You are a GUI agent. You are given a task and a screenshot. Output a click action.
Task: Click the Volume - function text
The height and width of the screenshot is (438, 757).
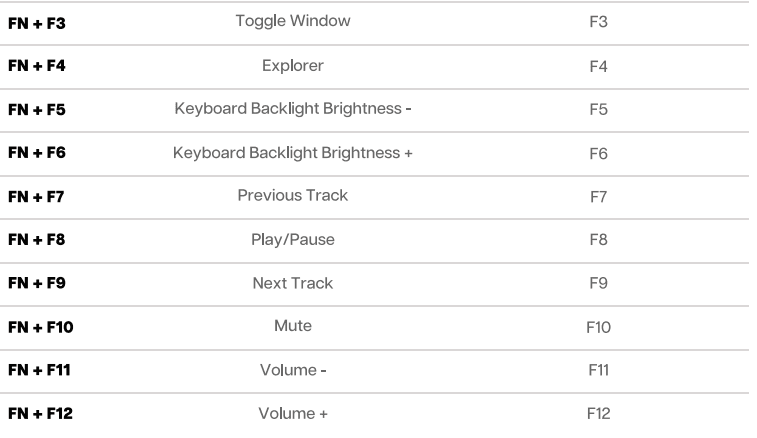click(x=293, y=371)
